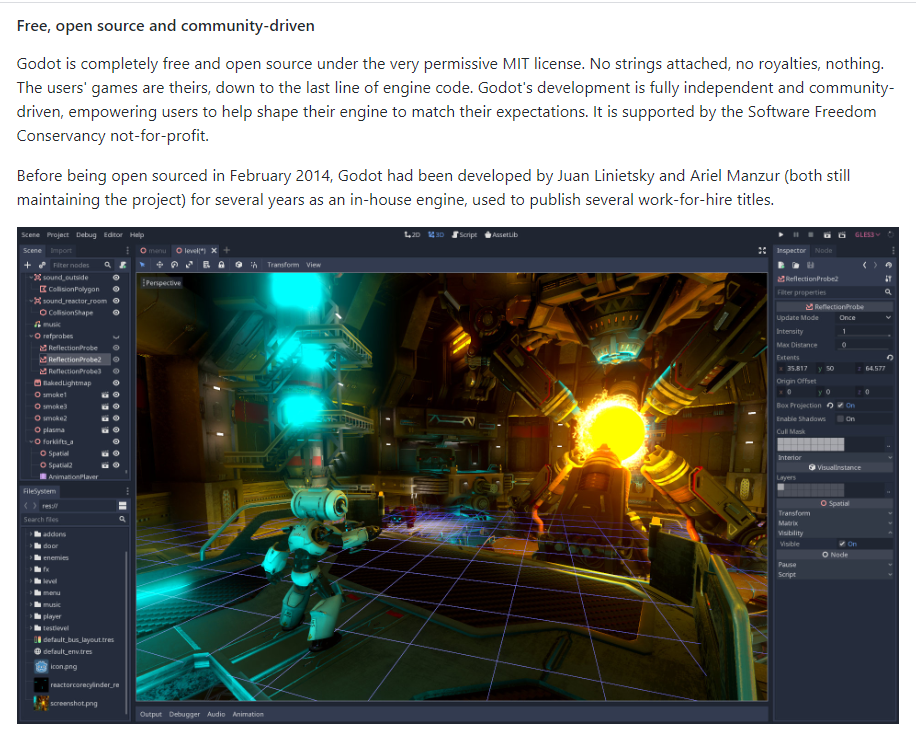Switch to the menu scene tab
Viewport: 916px width, 743px height.
point(154,250)
